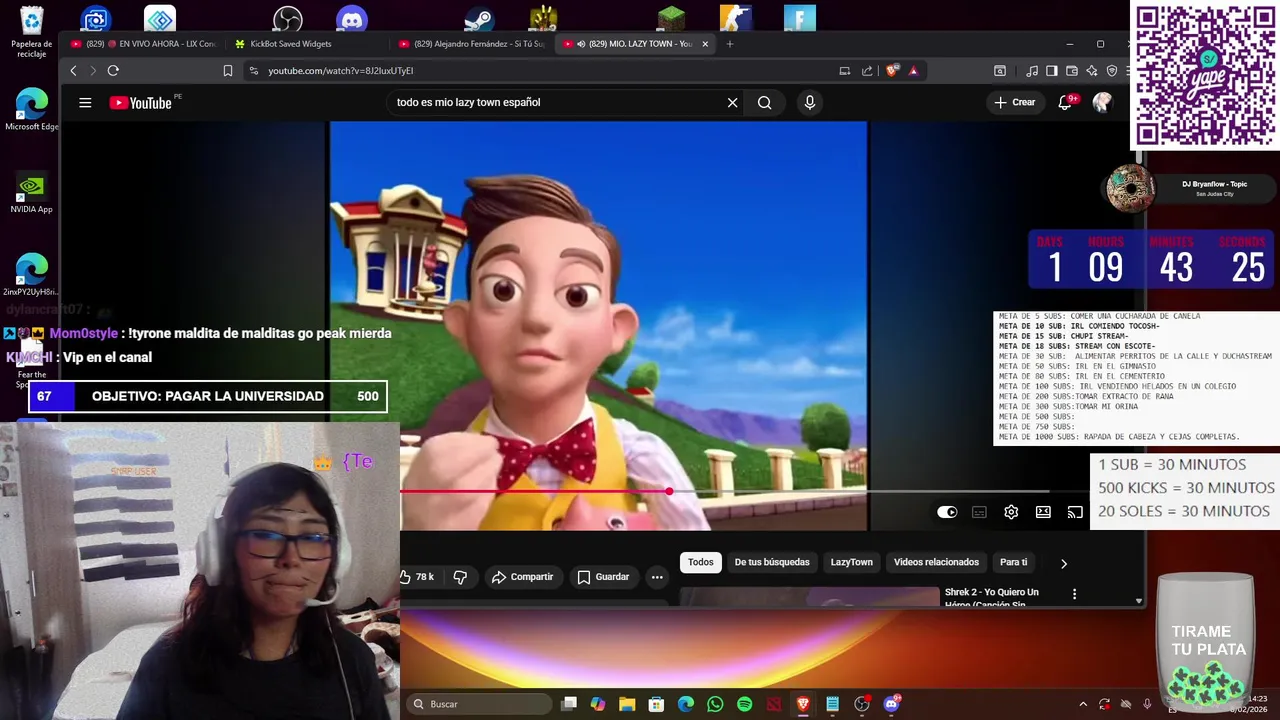
Task: Show more filter chips right arrow
Action: [1063, 563]
